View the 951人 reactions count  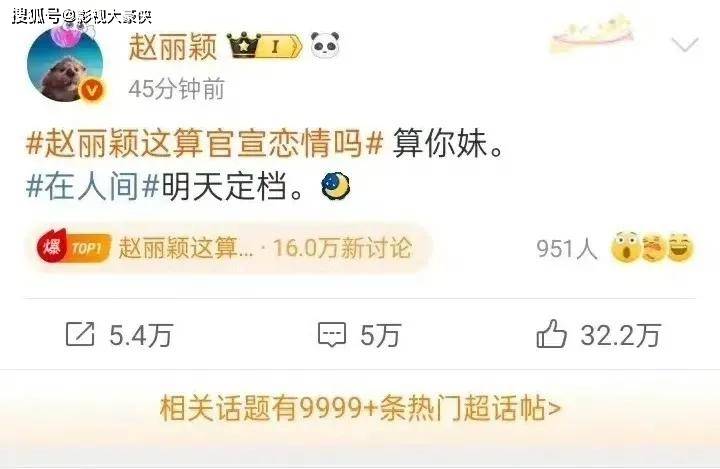click(x=567, y=249)
